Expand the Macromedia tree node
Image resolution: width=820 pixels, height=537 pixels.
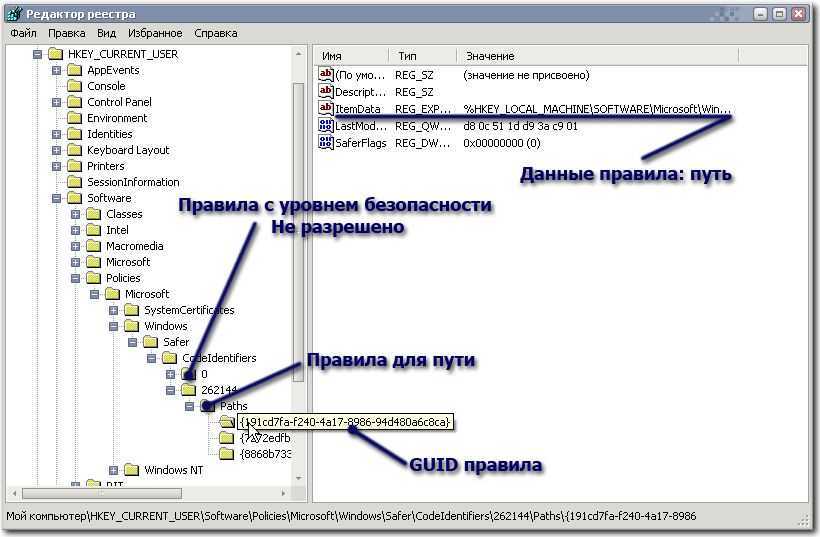[x=76, y=246]
